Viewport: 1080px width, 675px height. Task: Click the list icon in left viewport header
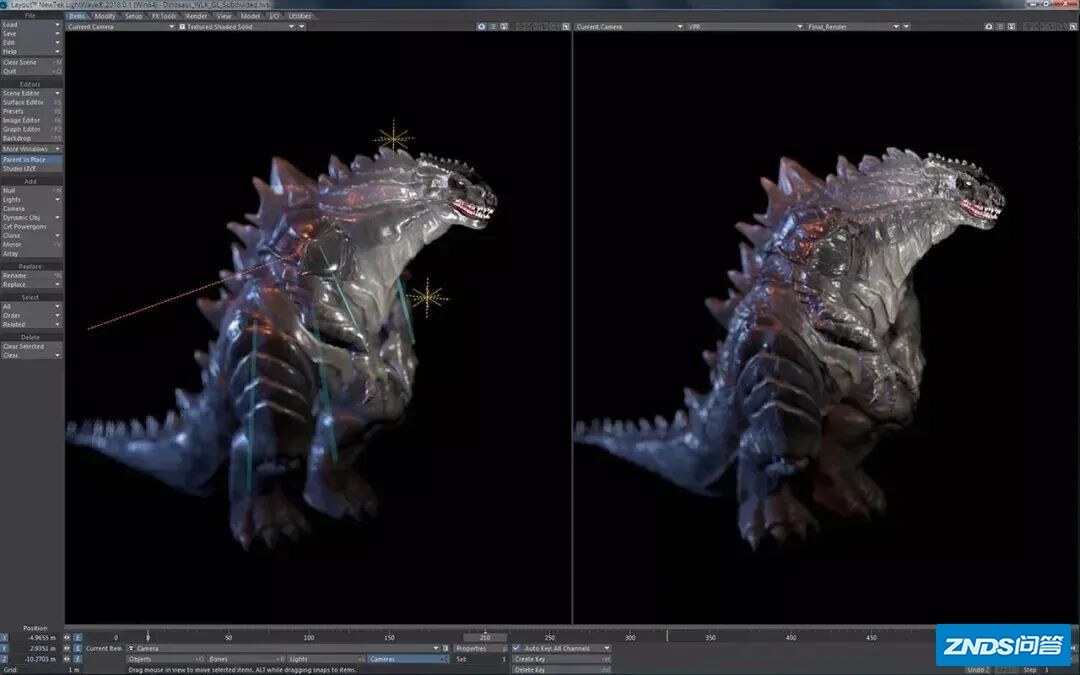point(493,27)
